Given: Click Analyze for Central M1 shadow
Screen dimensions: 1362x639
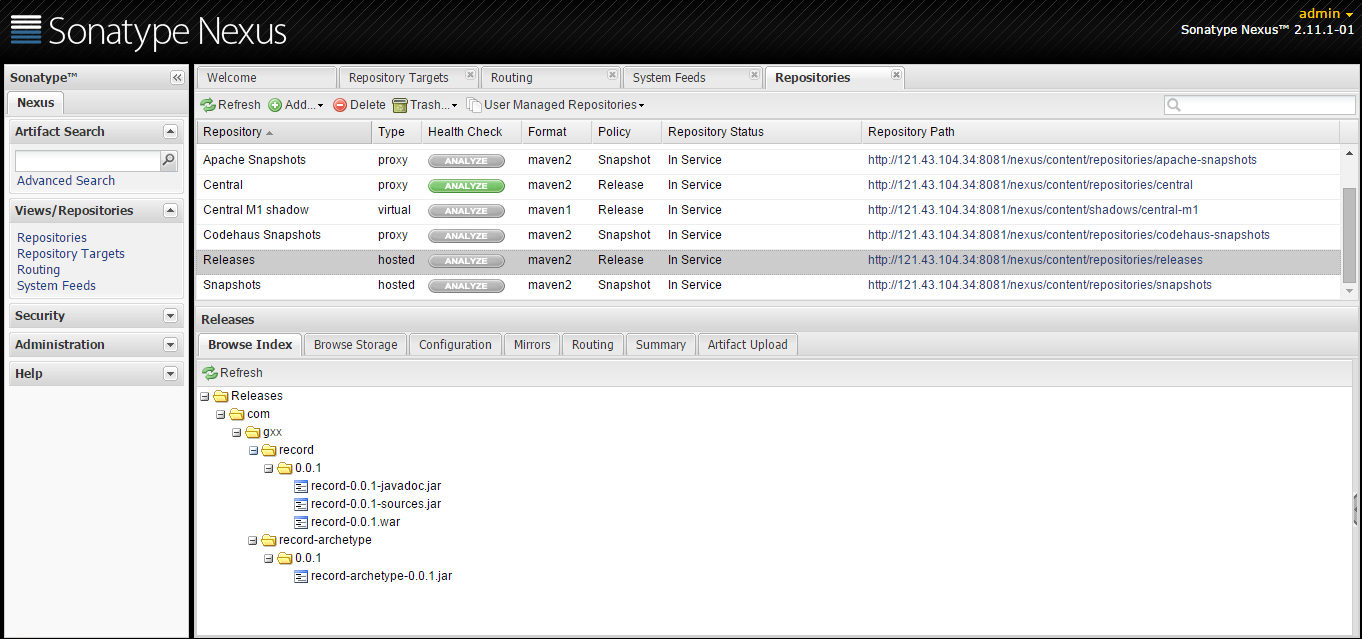Looking at the screenshot, I should tap(466, 211).
